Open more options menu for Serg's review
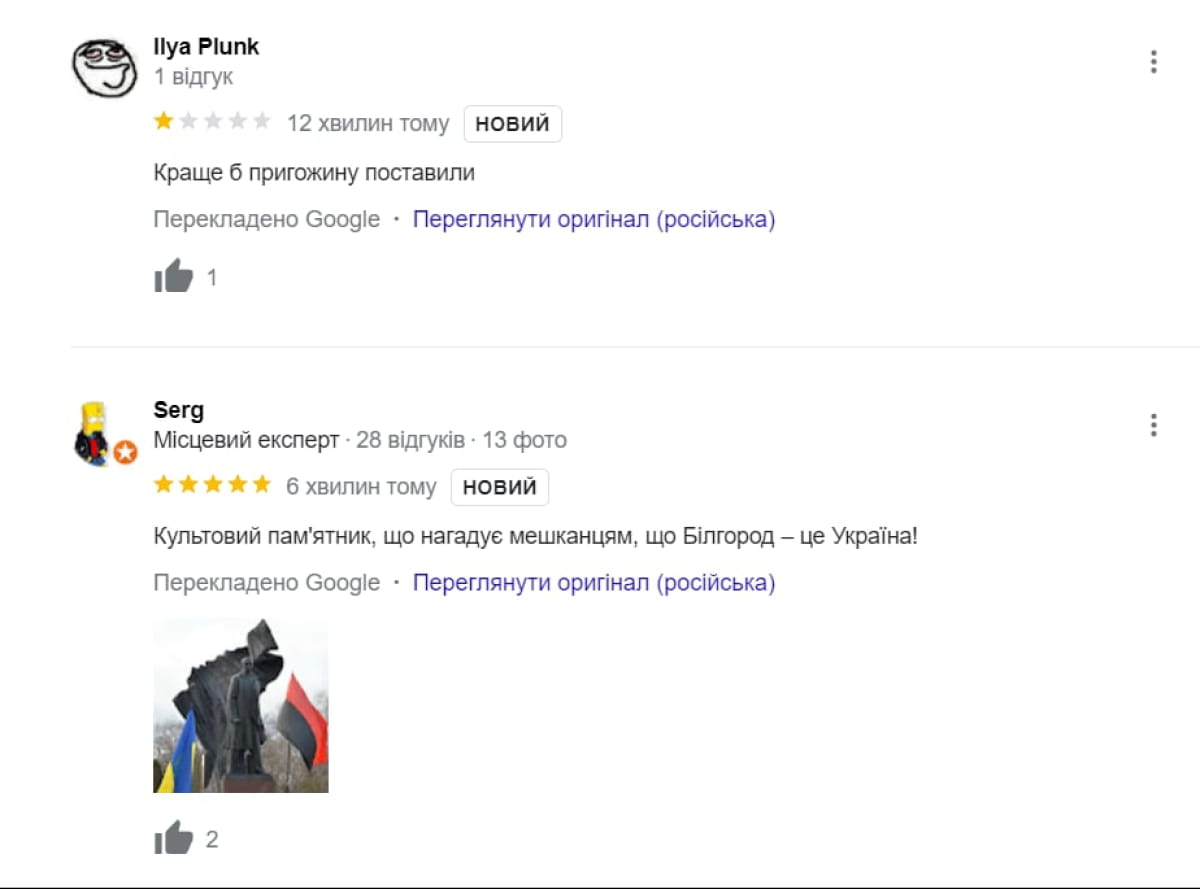Screen dimensions: 1200x889 [x=1153, y=426]
